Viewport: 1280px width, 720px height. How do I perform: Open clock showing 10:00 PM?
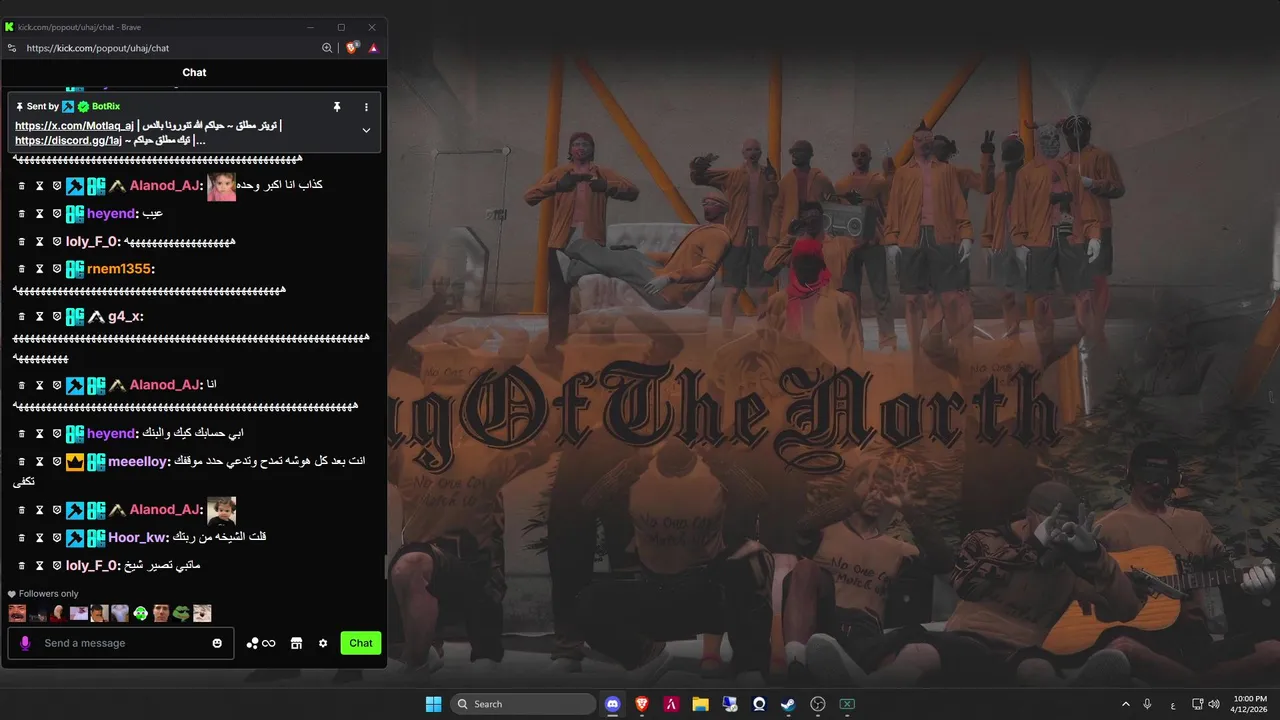1250,704
